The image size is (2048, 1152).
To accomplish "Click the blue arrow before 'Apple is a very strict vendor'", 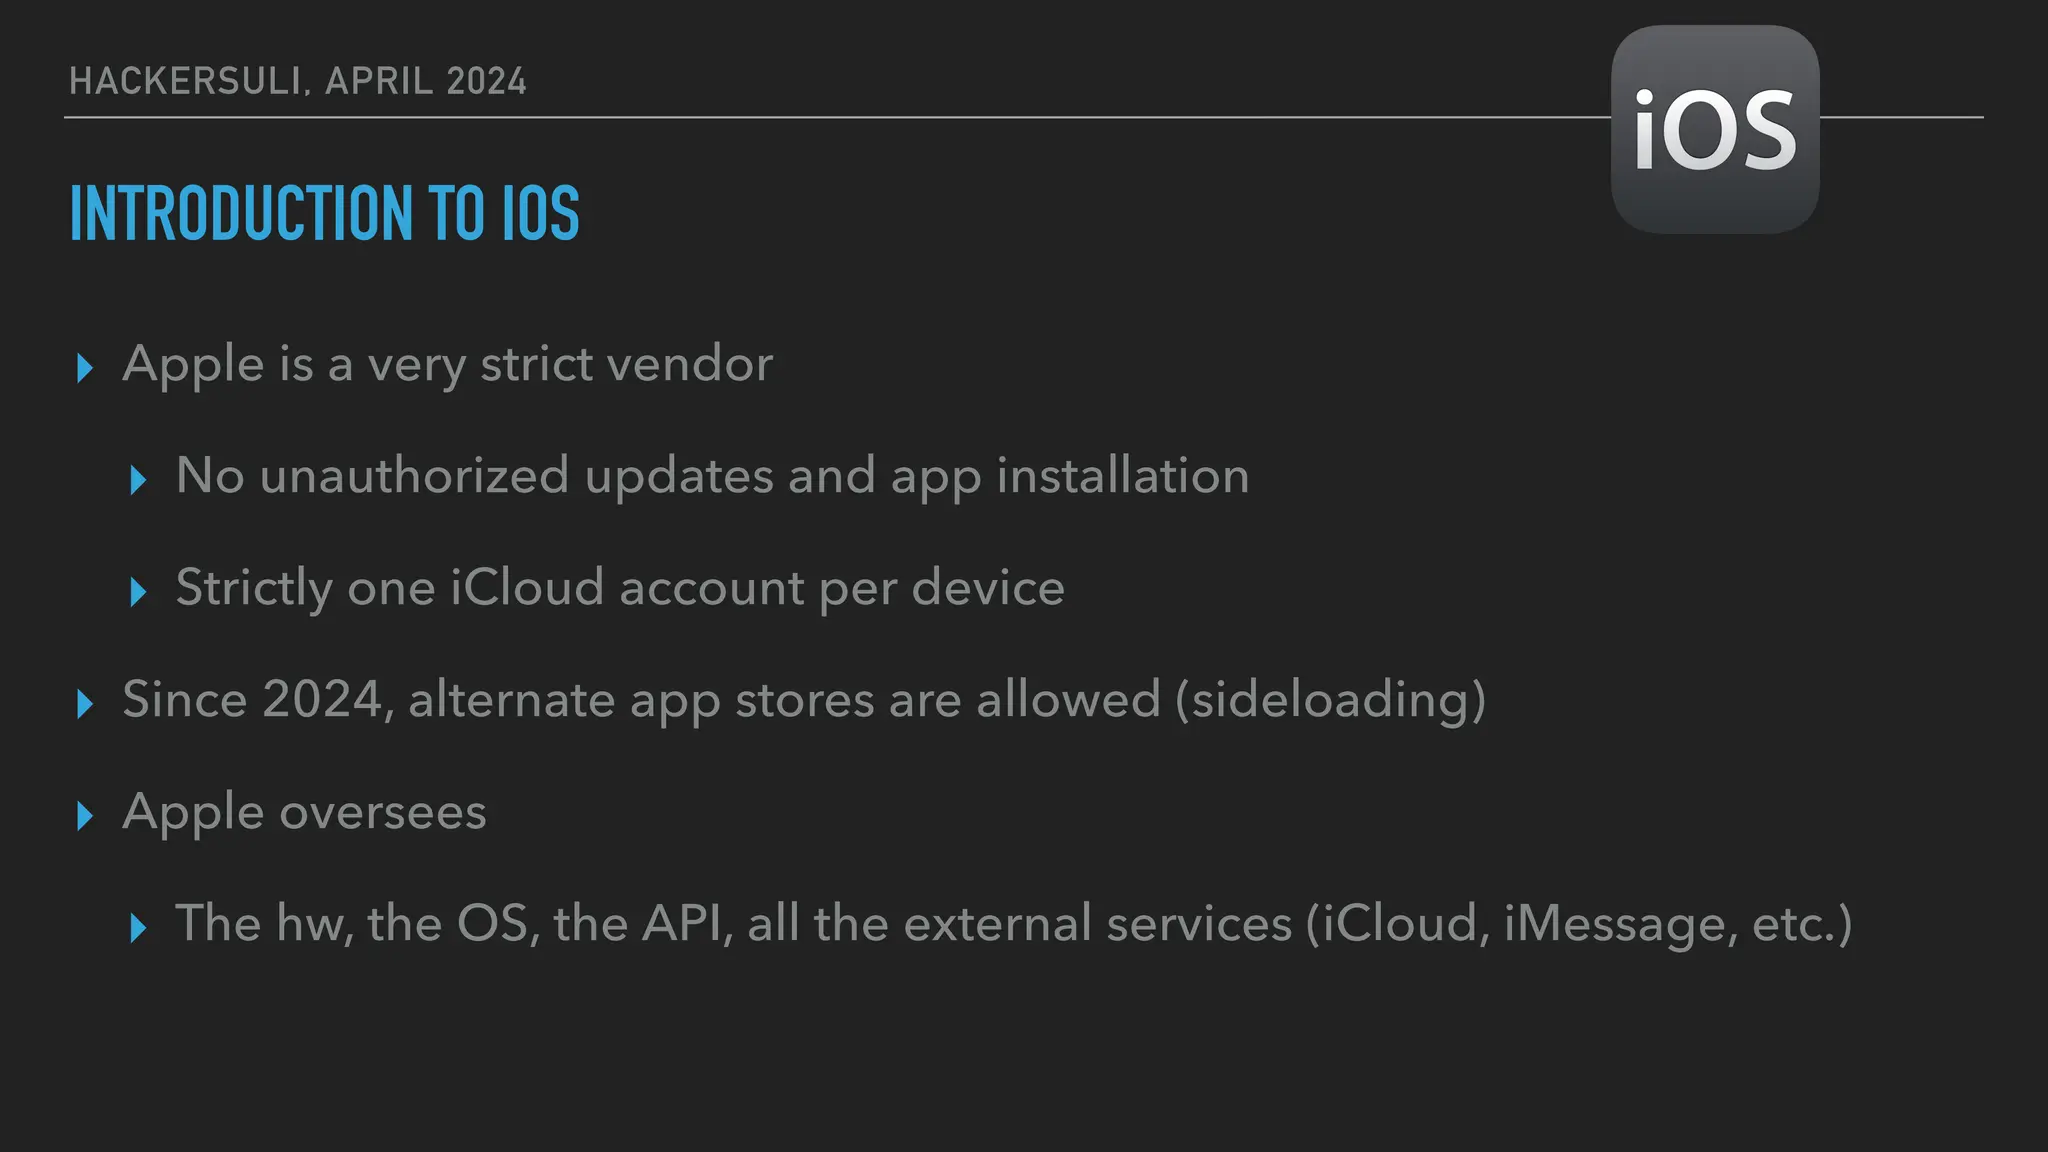I will pyautogui.click(x=85, y=368).
